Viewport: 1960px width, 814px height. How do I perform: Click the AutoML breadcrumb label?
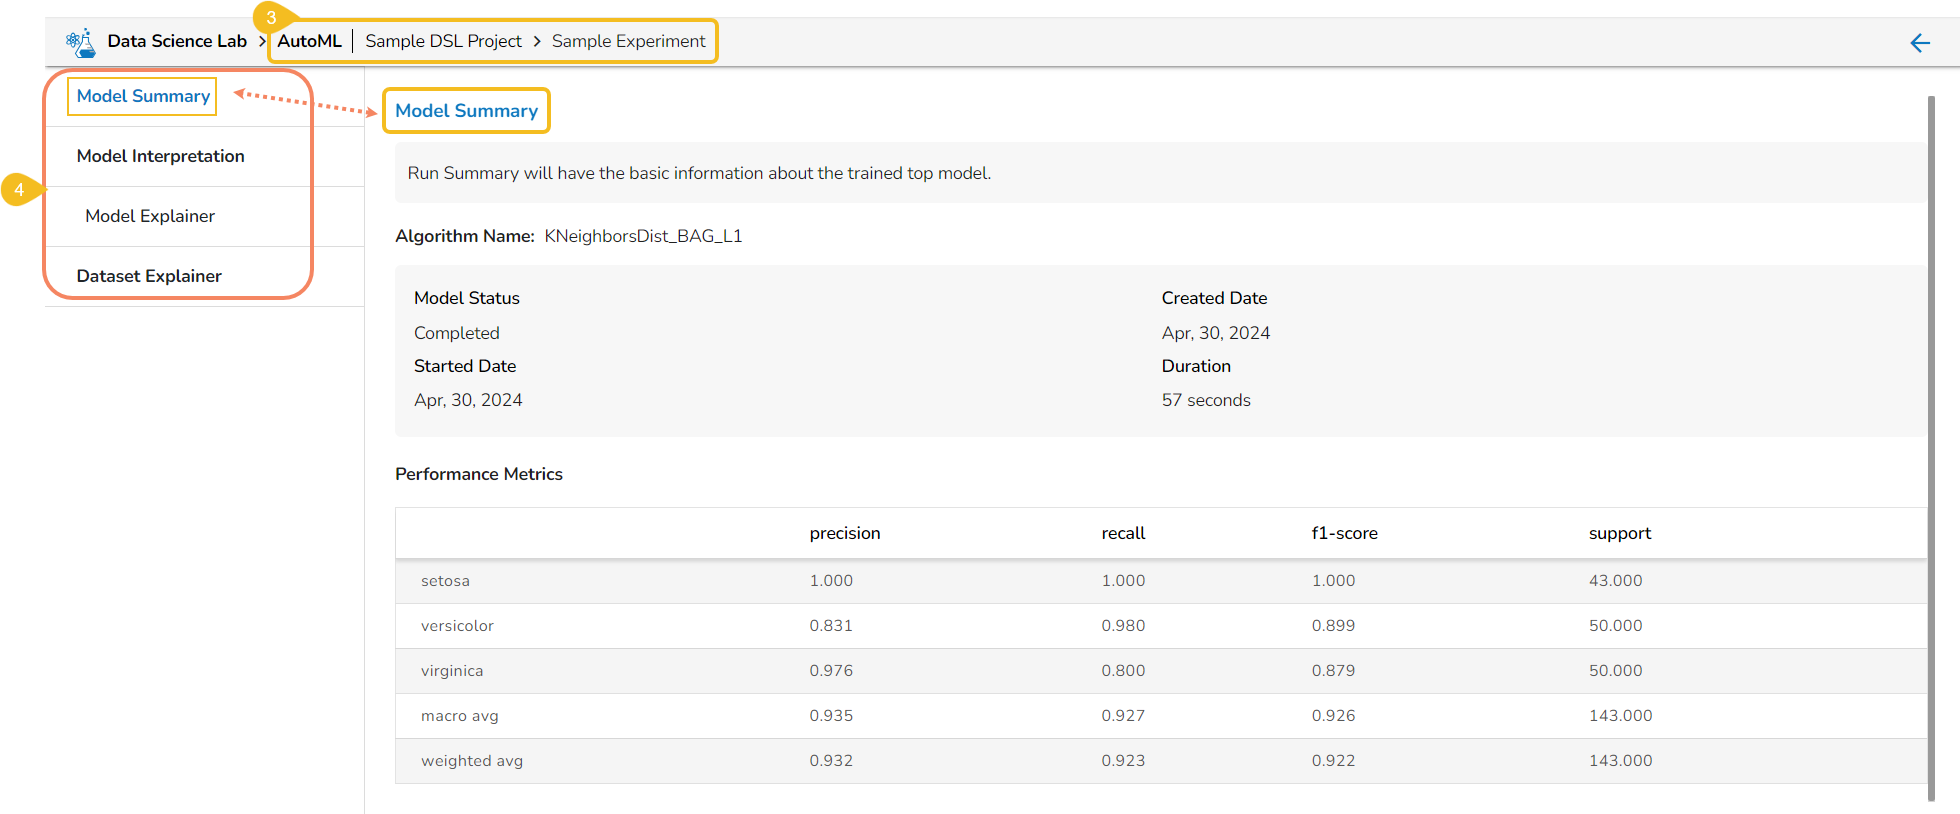[x=309, y=41]
